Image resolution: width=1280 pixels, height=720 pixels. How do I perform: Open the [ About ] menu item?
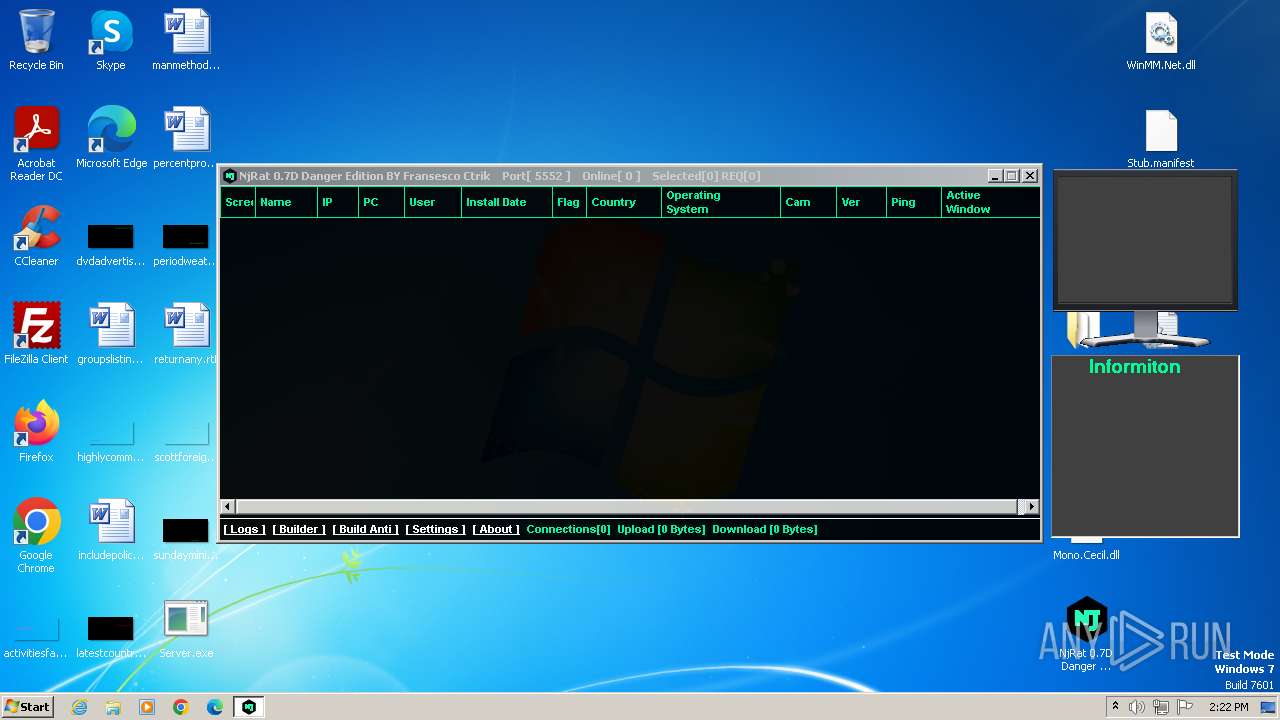pyautogui.click(x=496, y=529)
